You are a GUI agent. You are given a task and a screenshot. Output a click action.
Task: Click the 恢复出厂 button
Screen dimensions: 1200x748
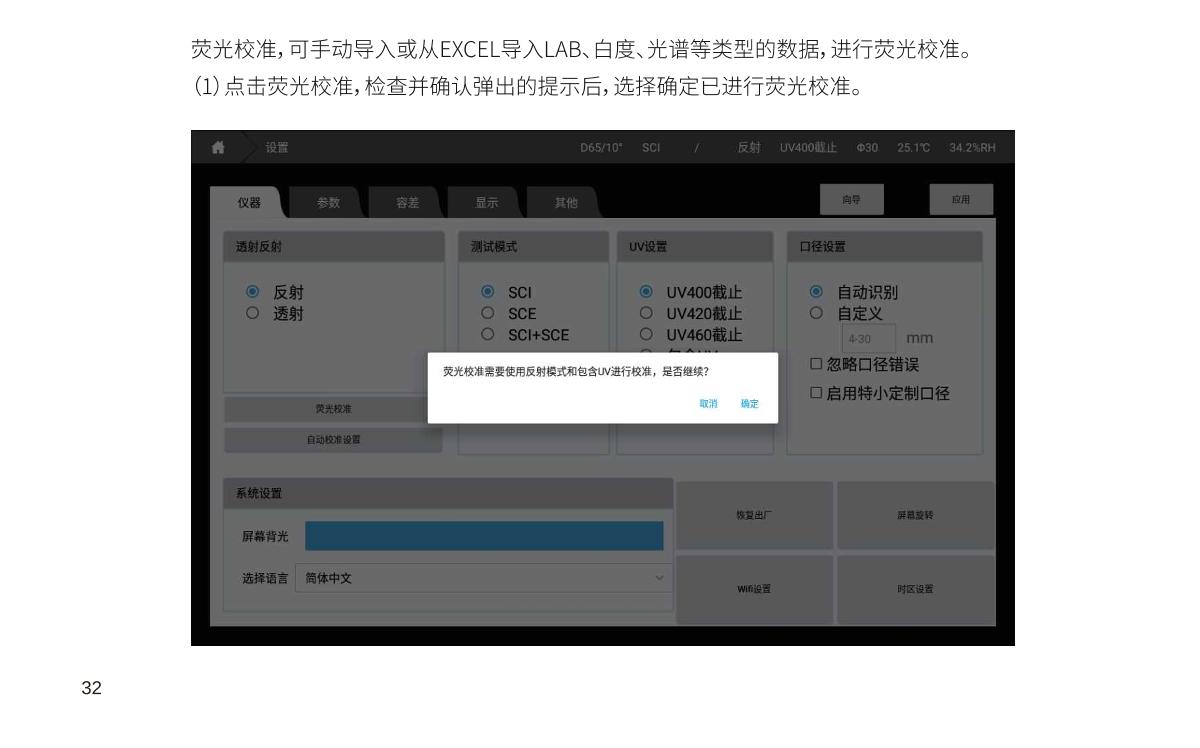pos(754,516)
